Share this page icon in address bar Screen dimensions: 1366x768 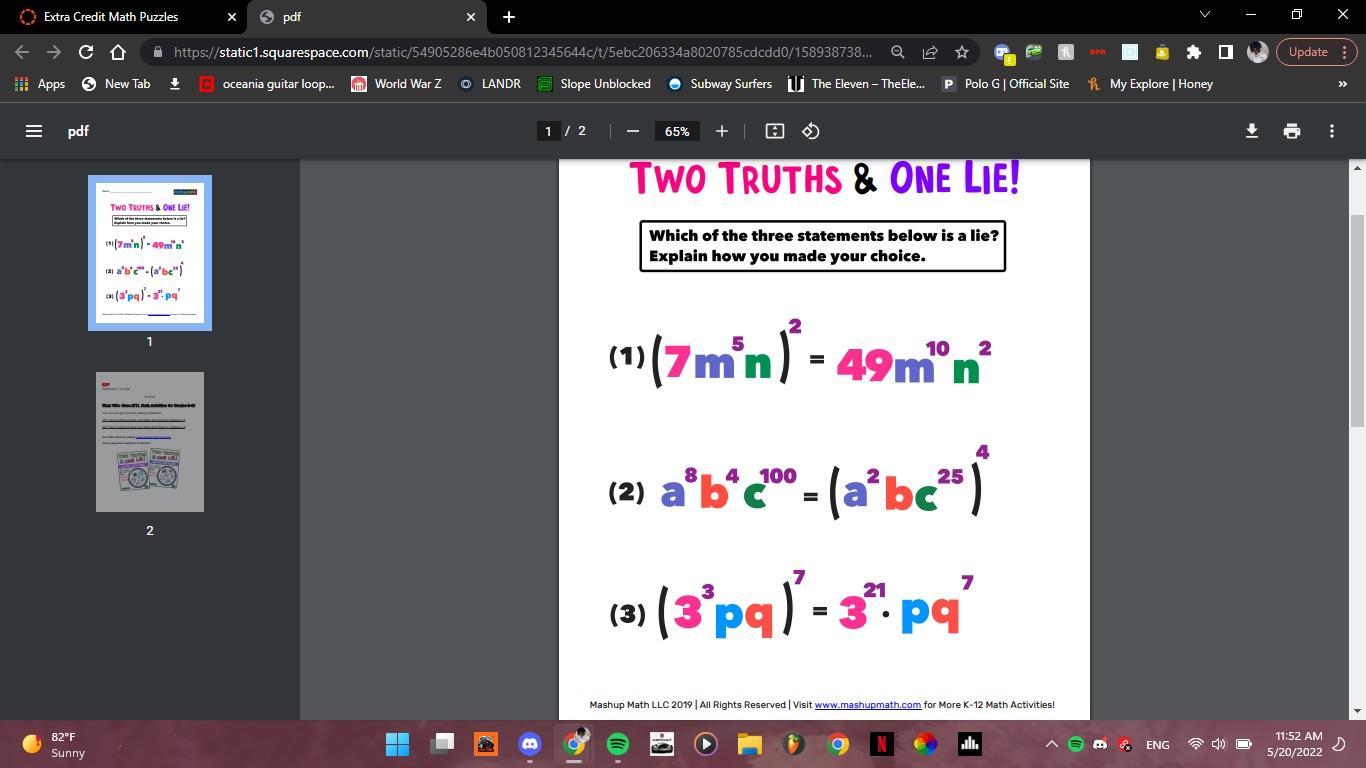(x=929, y=52)
